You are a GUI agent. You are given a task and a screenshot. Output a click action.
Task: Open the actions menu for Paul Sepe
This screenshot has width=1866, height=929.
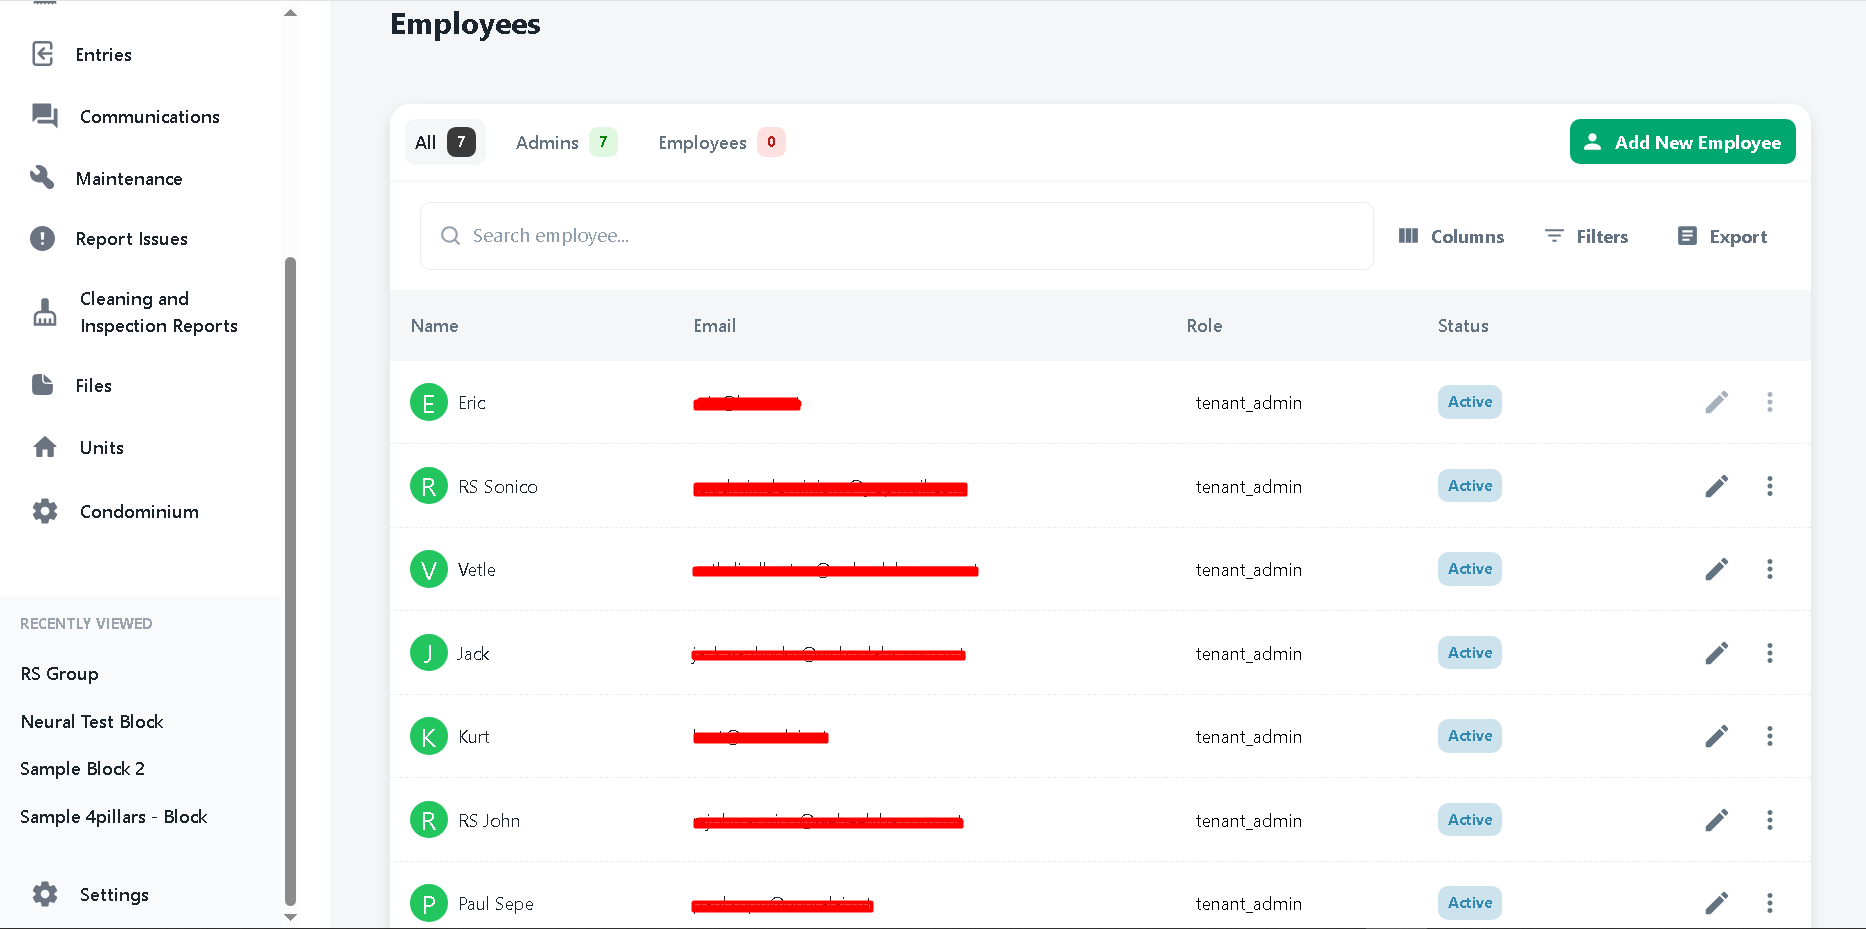coord(1769,902)
